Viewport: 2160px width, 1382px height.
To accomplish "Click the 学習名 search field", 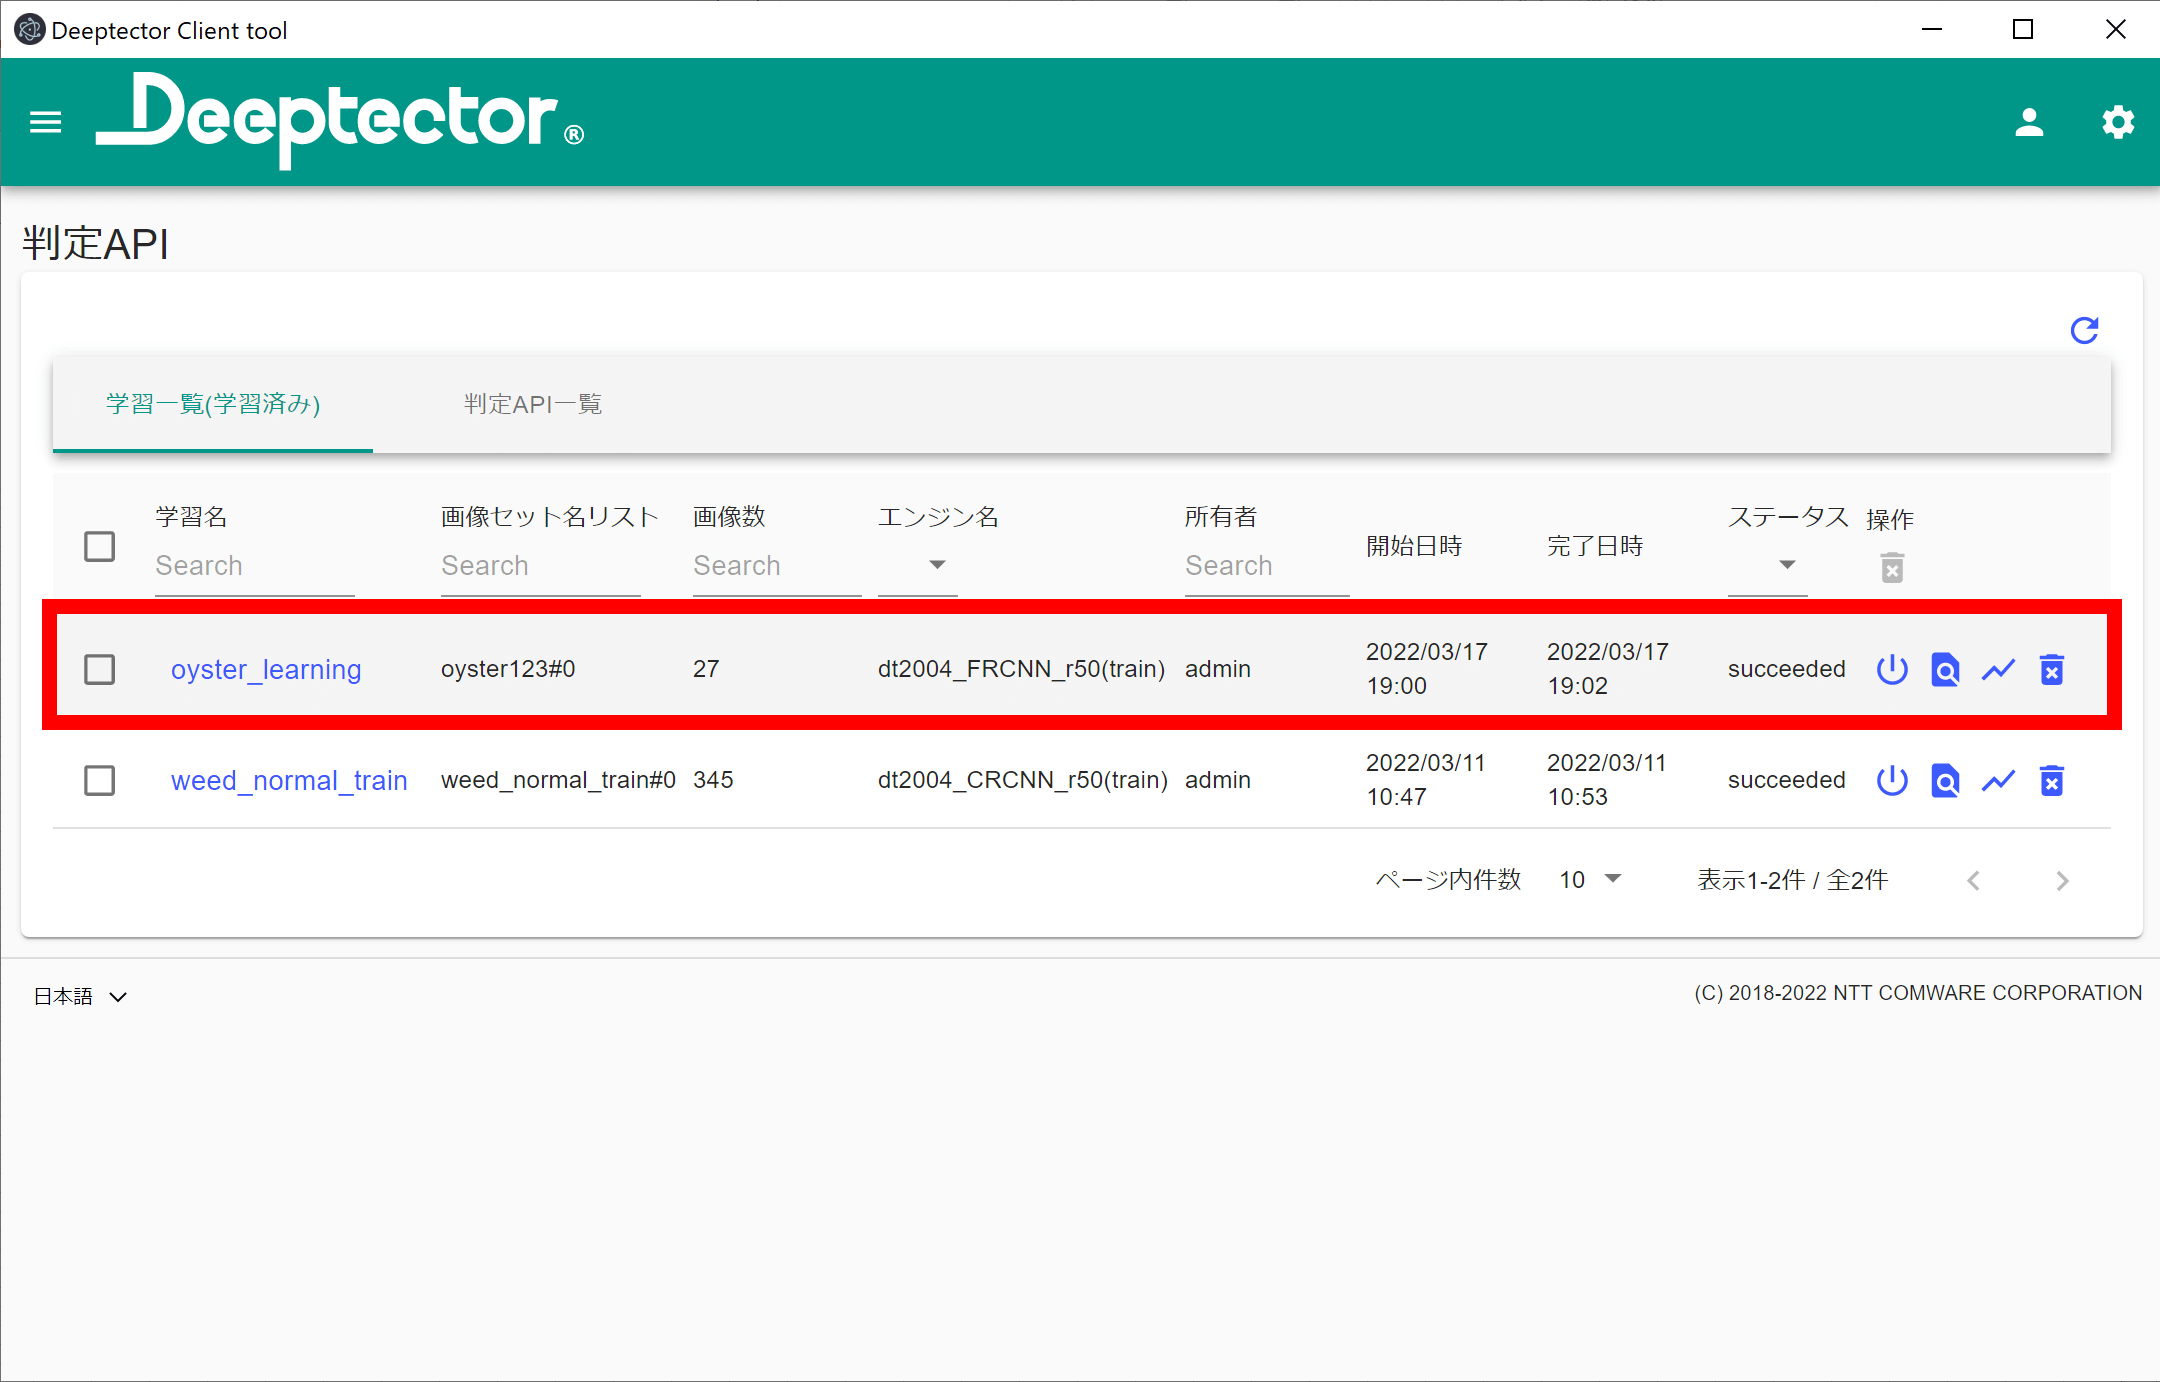I will pyautogui.click(x=254, y=565).
